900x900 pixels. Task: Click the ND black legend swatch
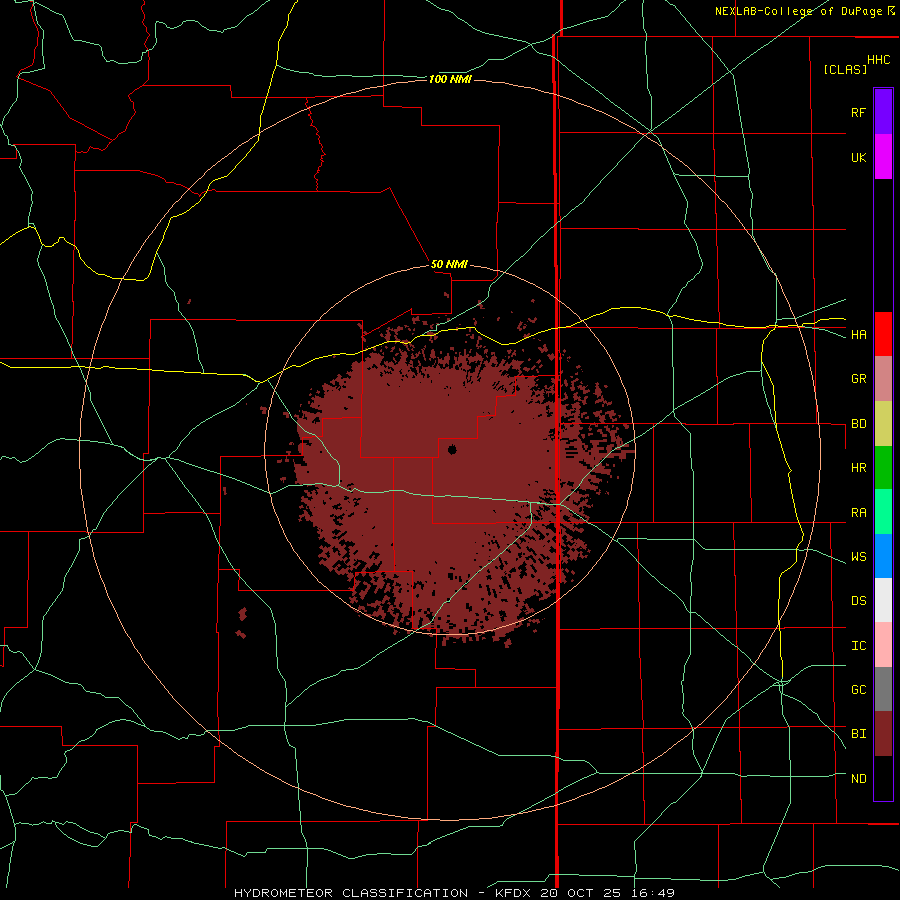[x=883, y=778]
